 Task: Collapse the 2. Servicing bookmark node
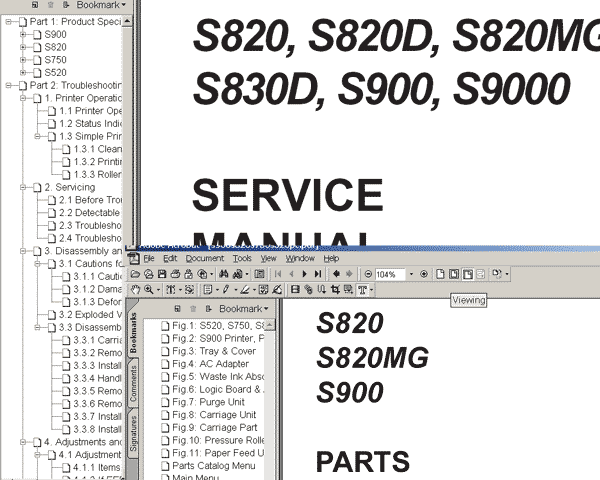coord(23,187)
